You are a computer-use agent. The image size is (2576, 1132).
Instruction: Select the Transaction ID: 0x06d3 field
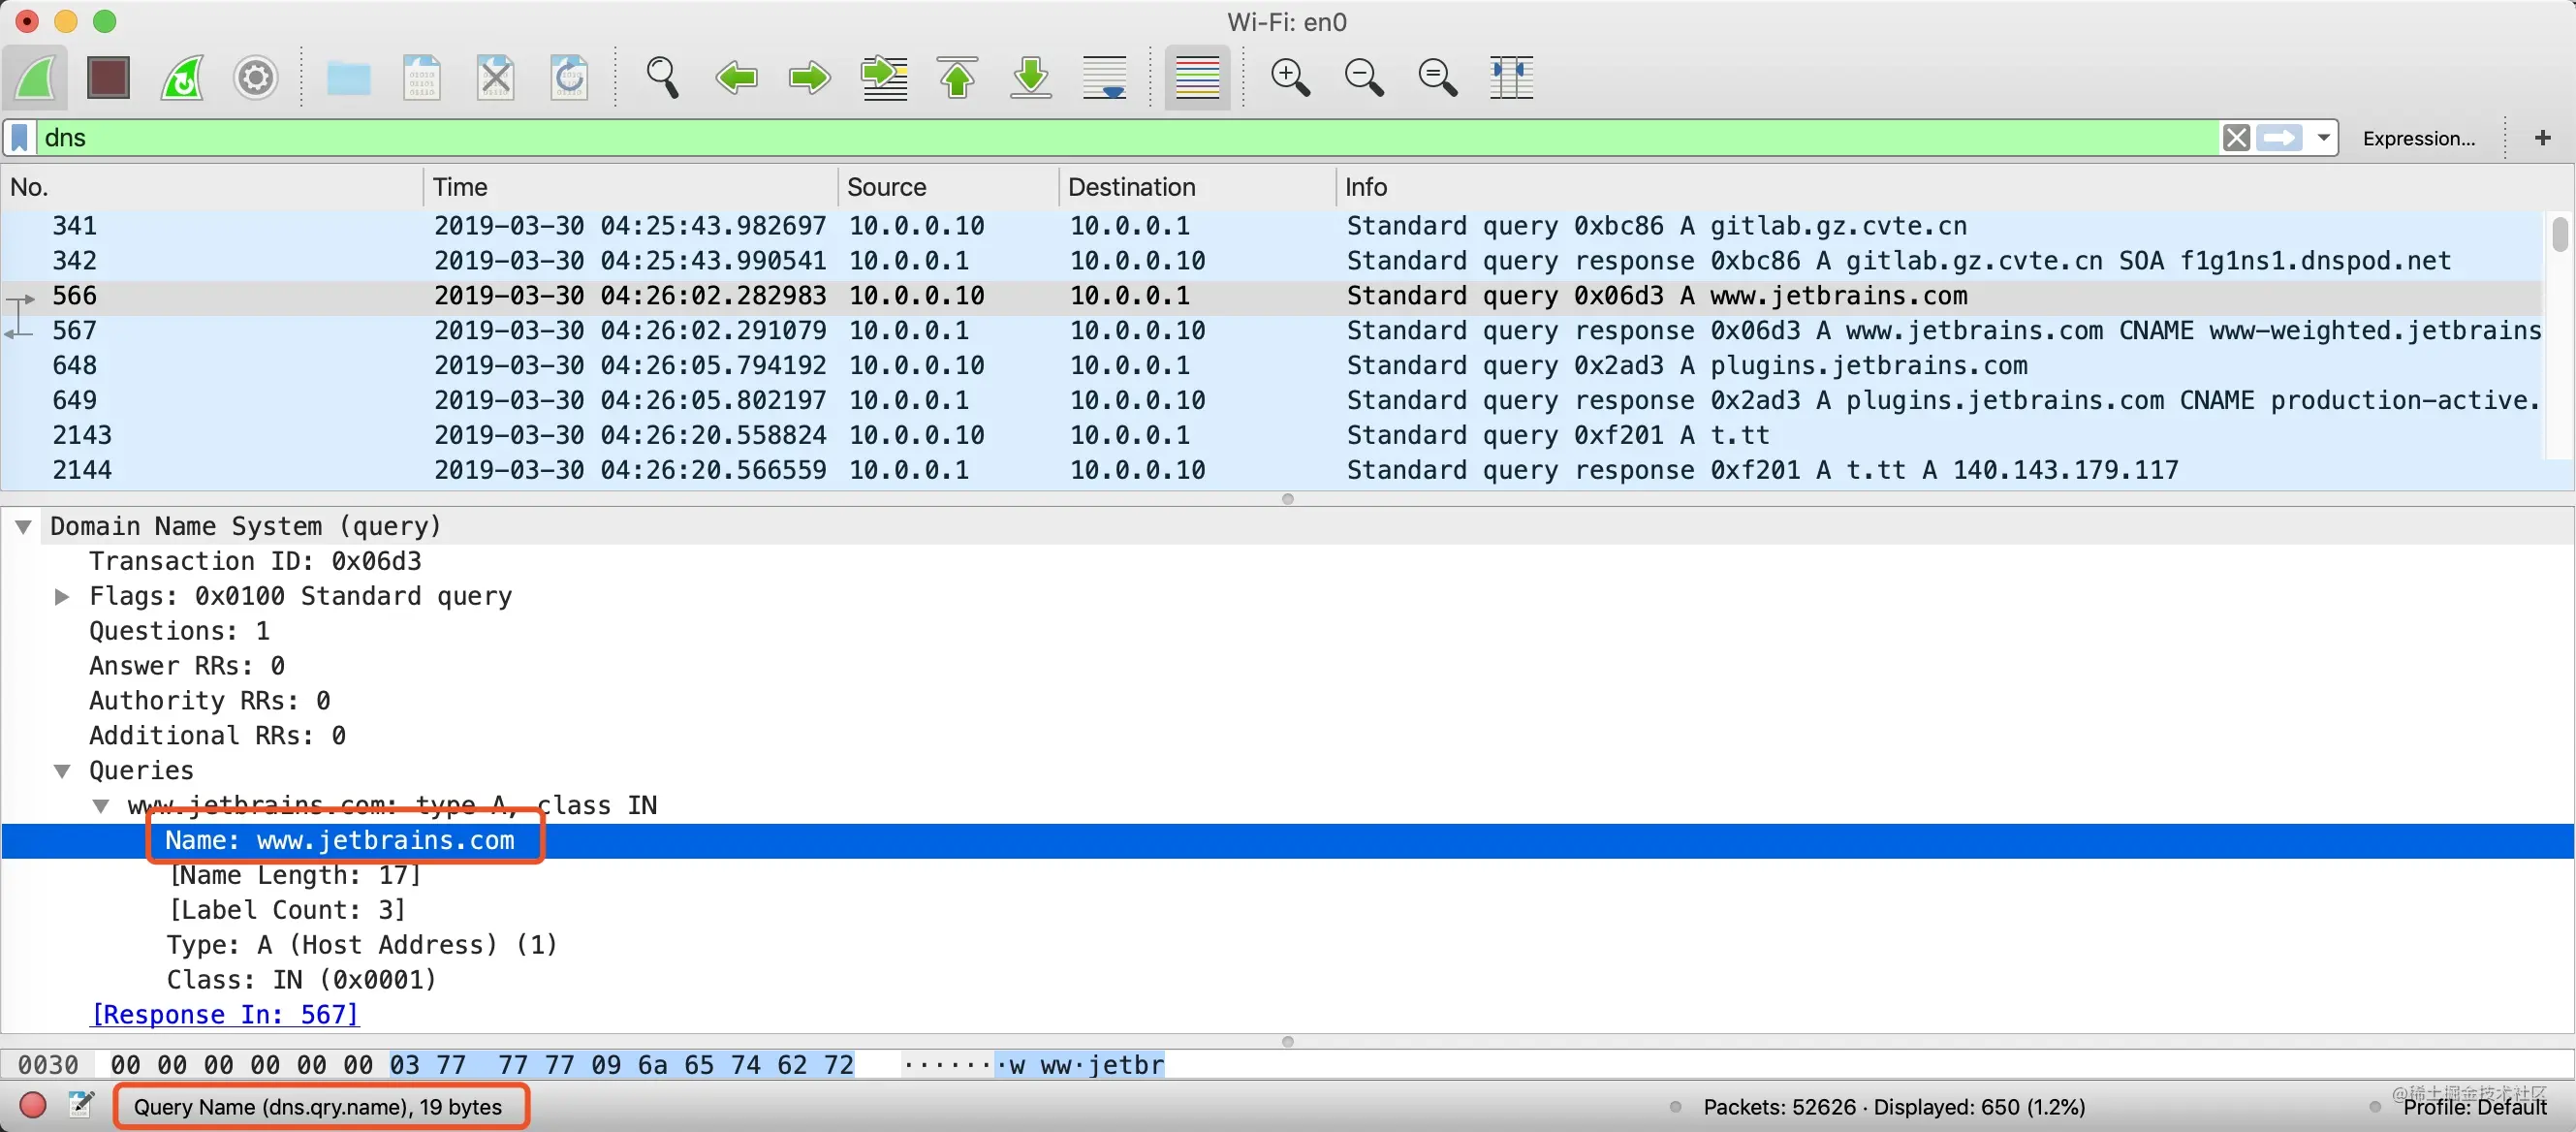coord(255,562)
